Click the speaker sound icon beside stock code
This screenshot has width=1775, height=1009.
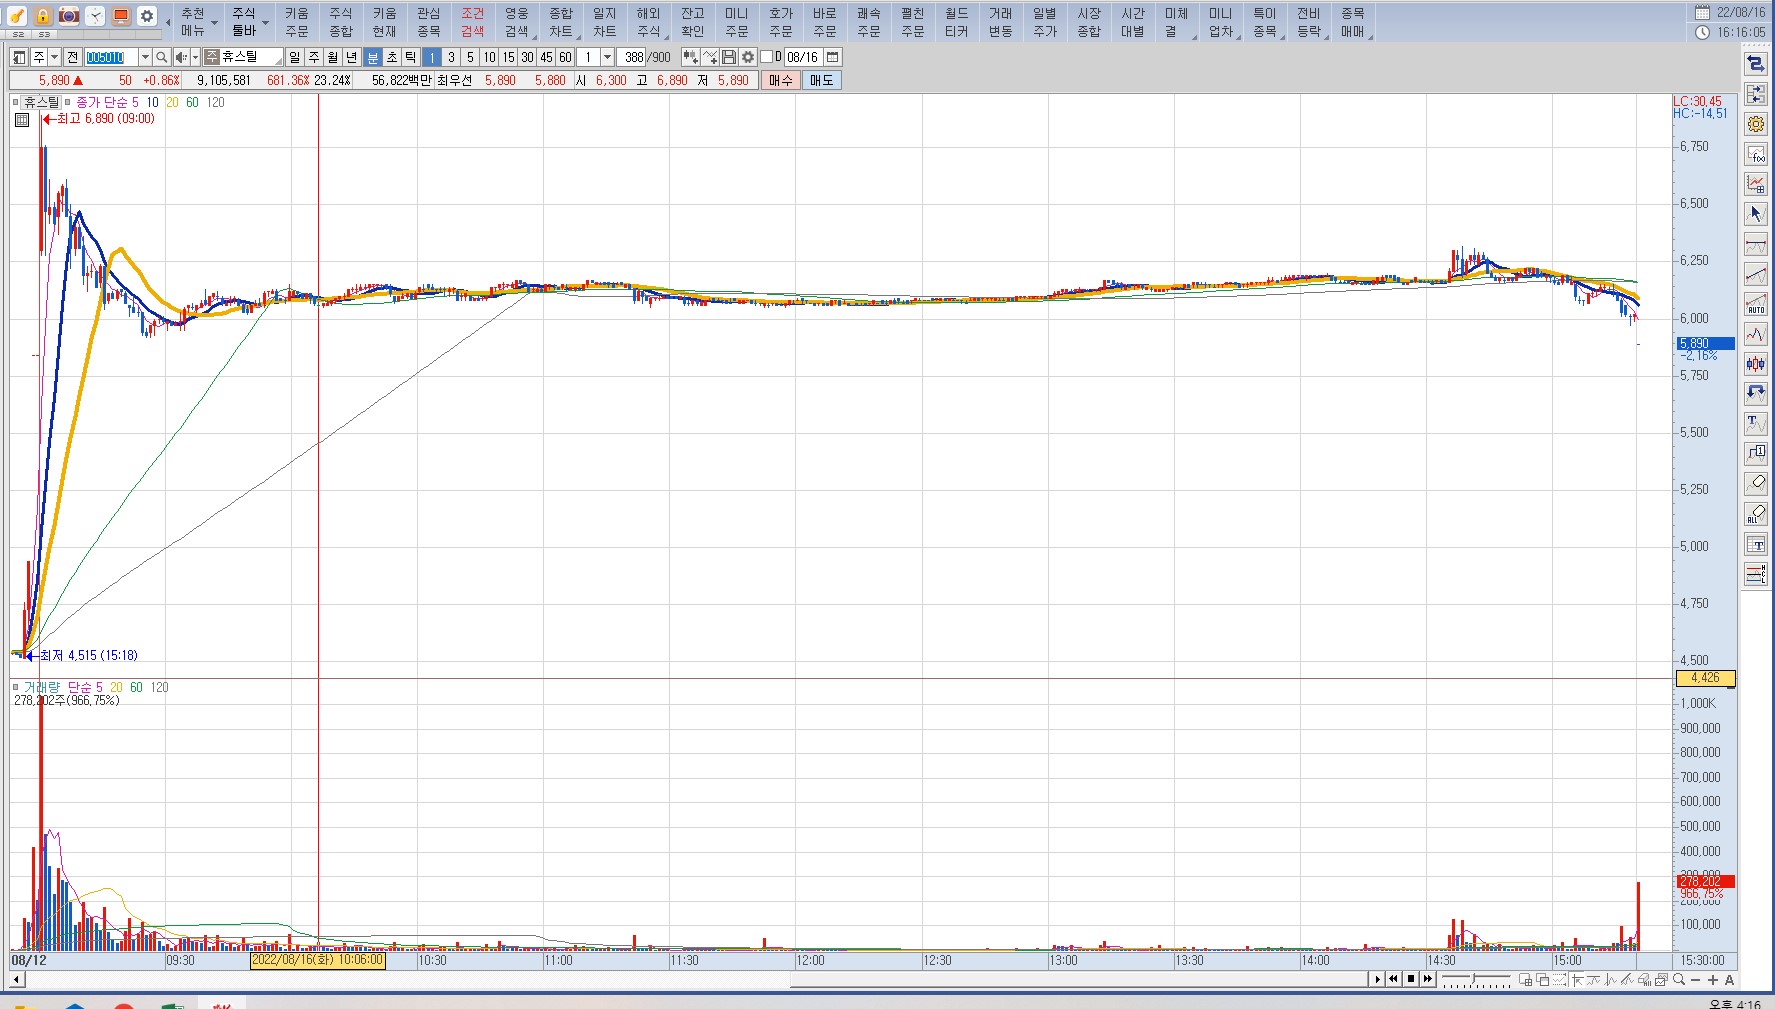click(x=181, y=57)
